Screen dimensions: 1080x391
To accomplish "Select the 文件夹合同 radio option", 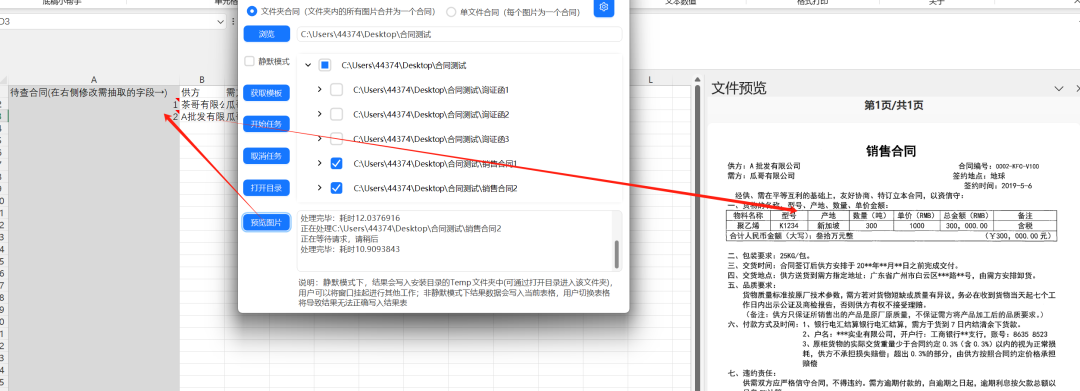I will coord(251,12).
